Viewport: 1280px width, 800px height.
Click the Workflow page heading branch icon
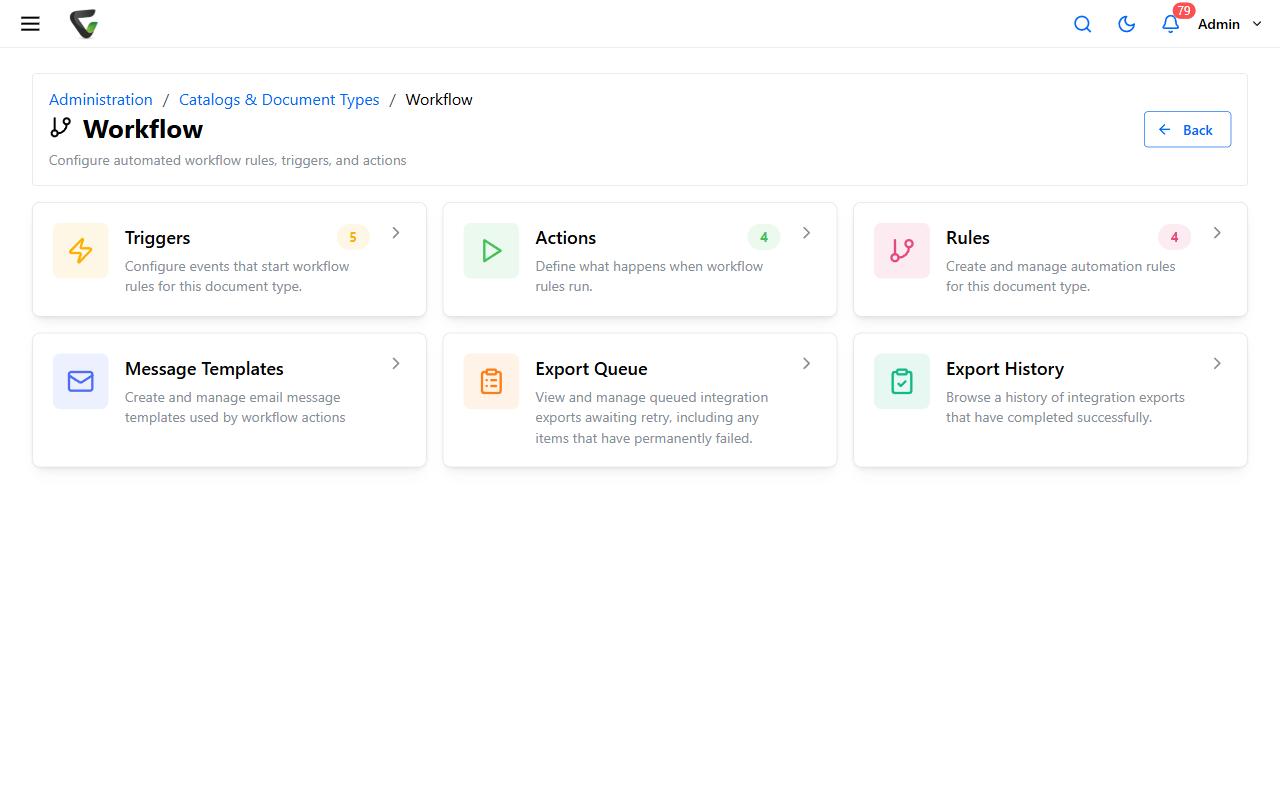click(61, 128)
